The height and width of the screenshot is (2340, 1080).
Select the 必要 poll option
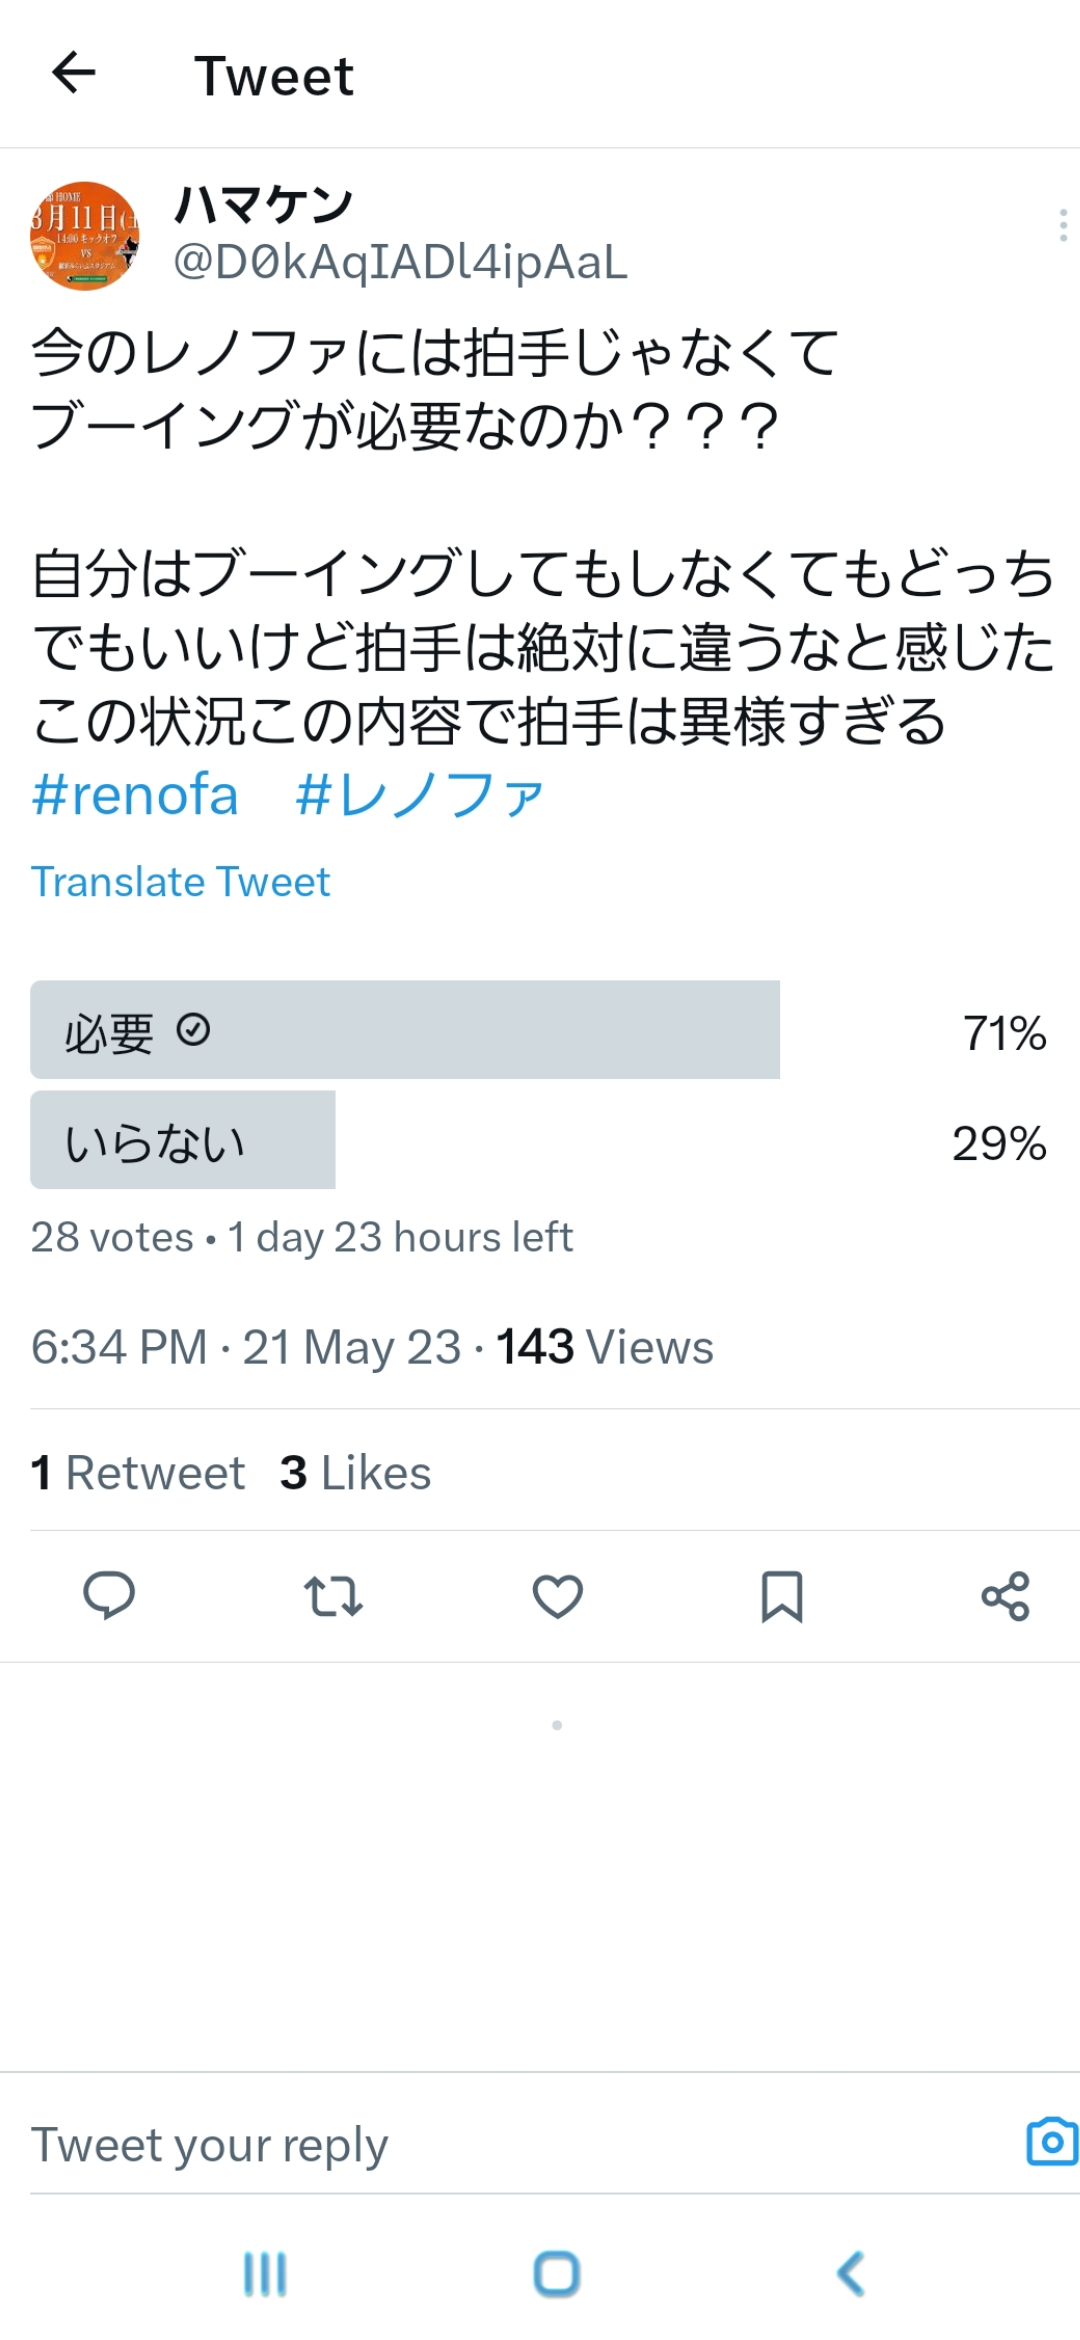[x=540, y=1030]
